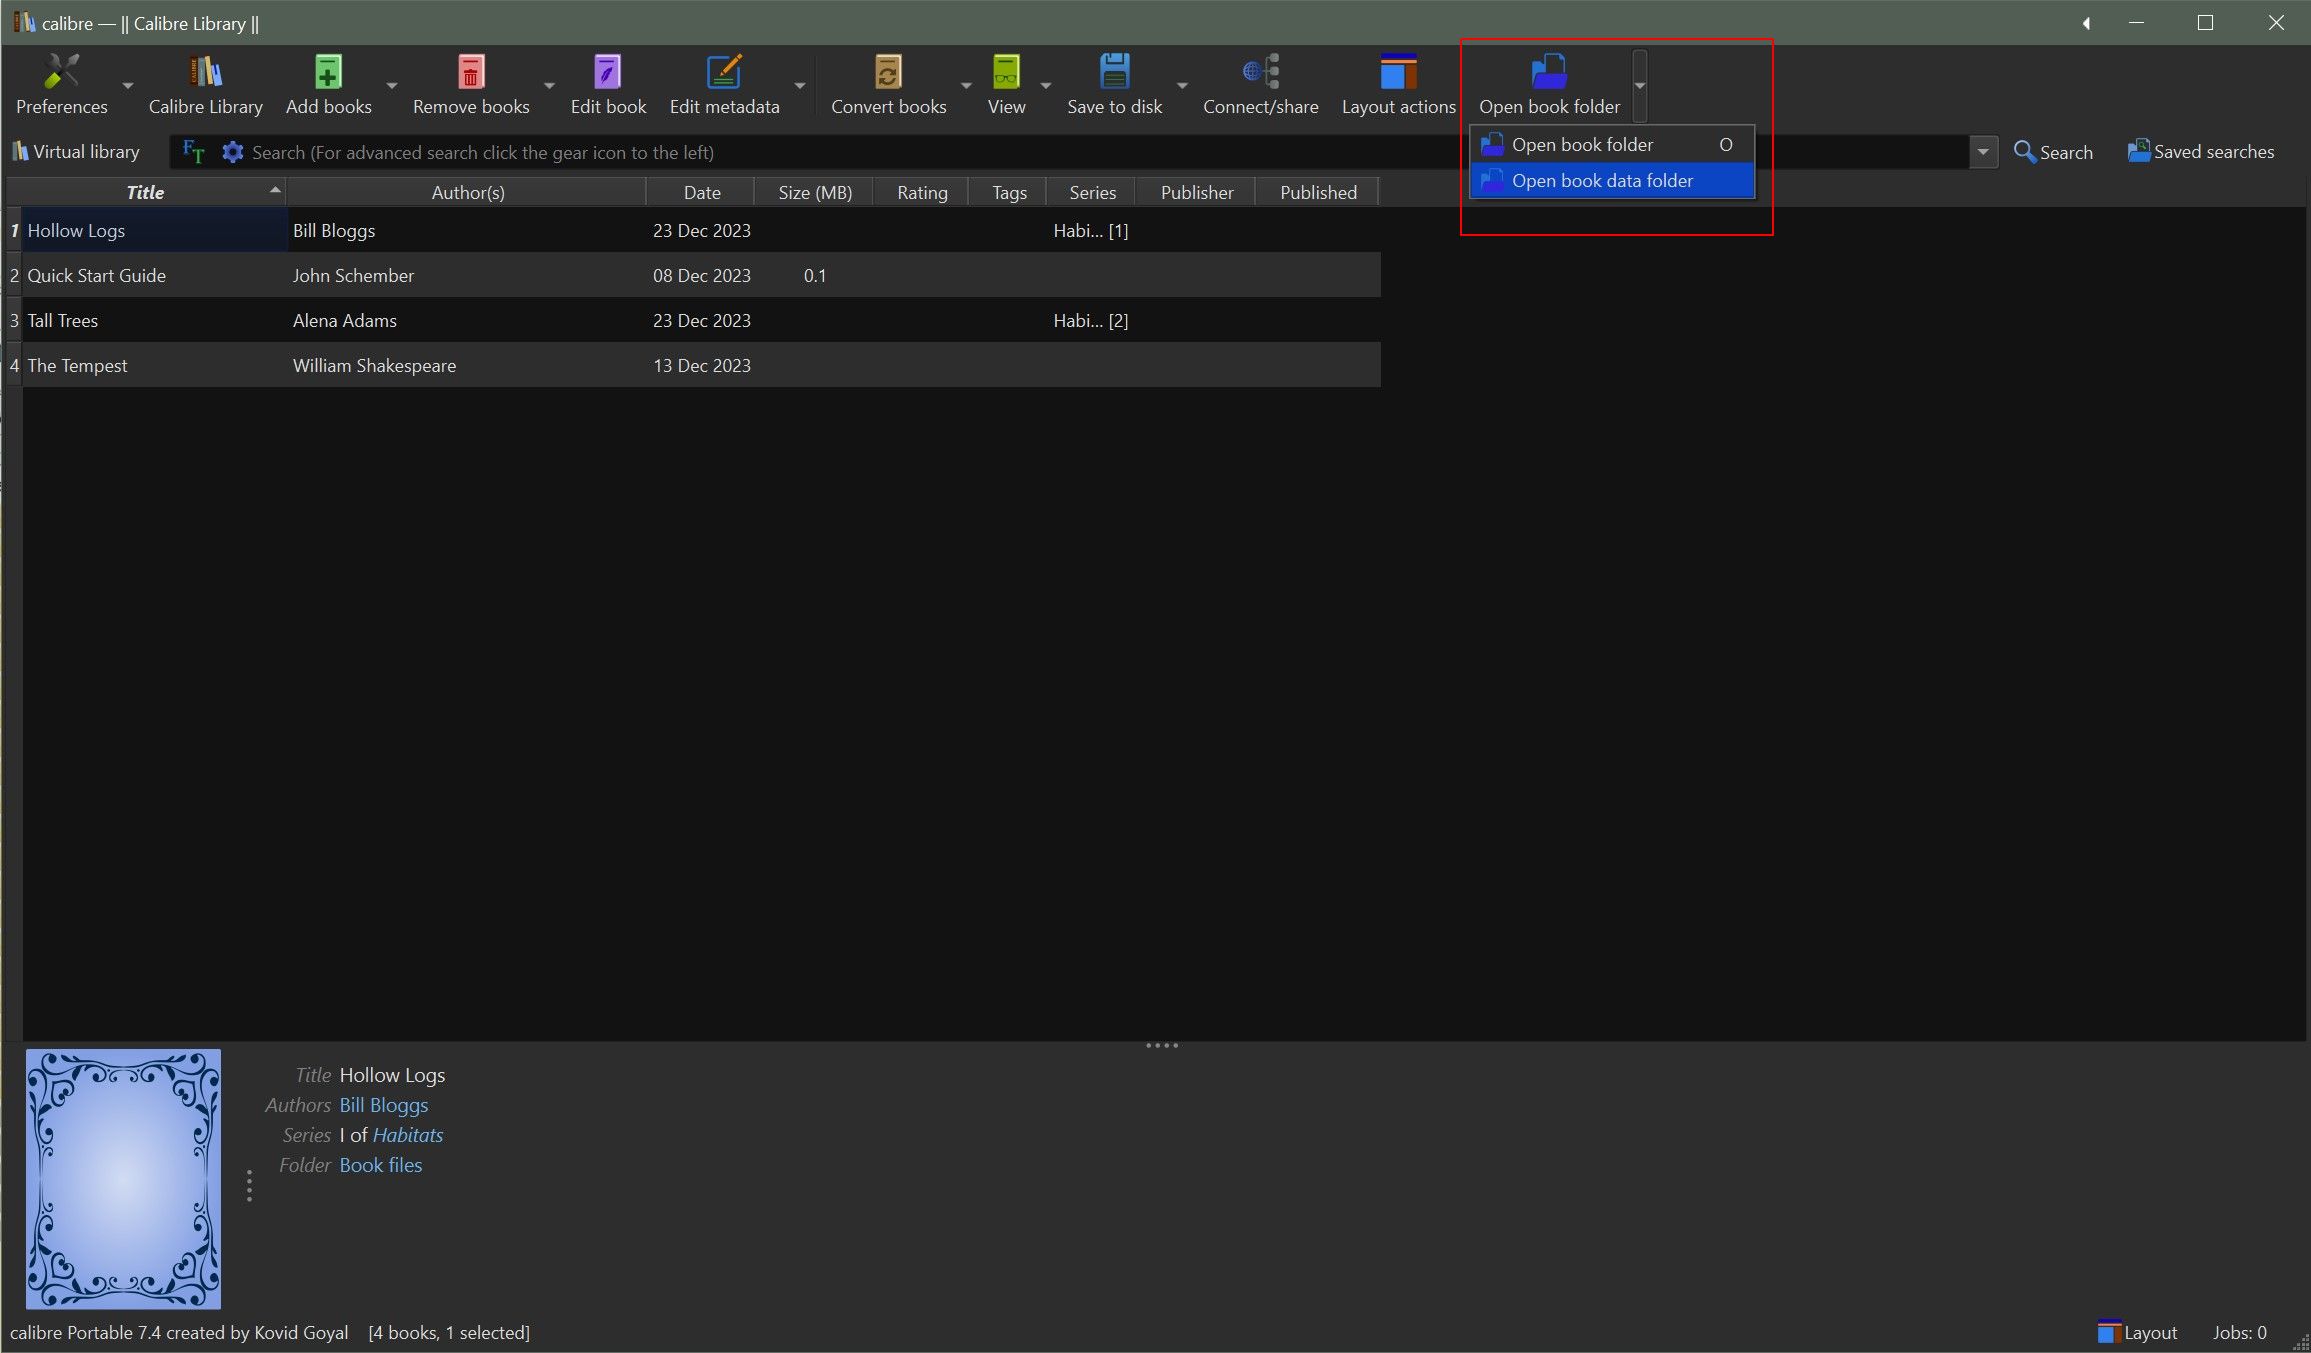Toggle full text search FT icon
The width and height of the screenshot is (2311, 1353).
pos(194,152)
